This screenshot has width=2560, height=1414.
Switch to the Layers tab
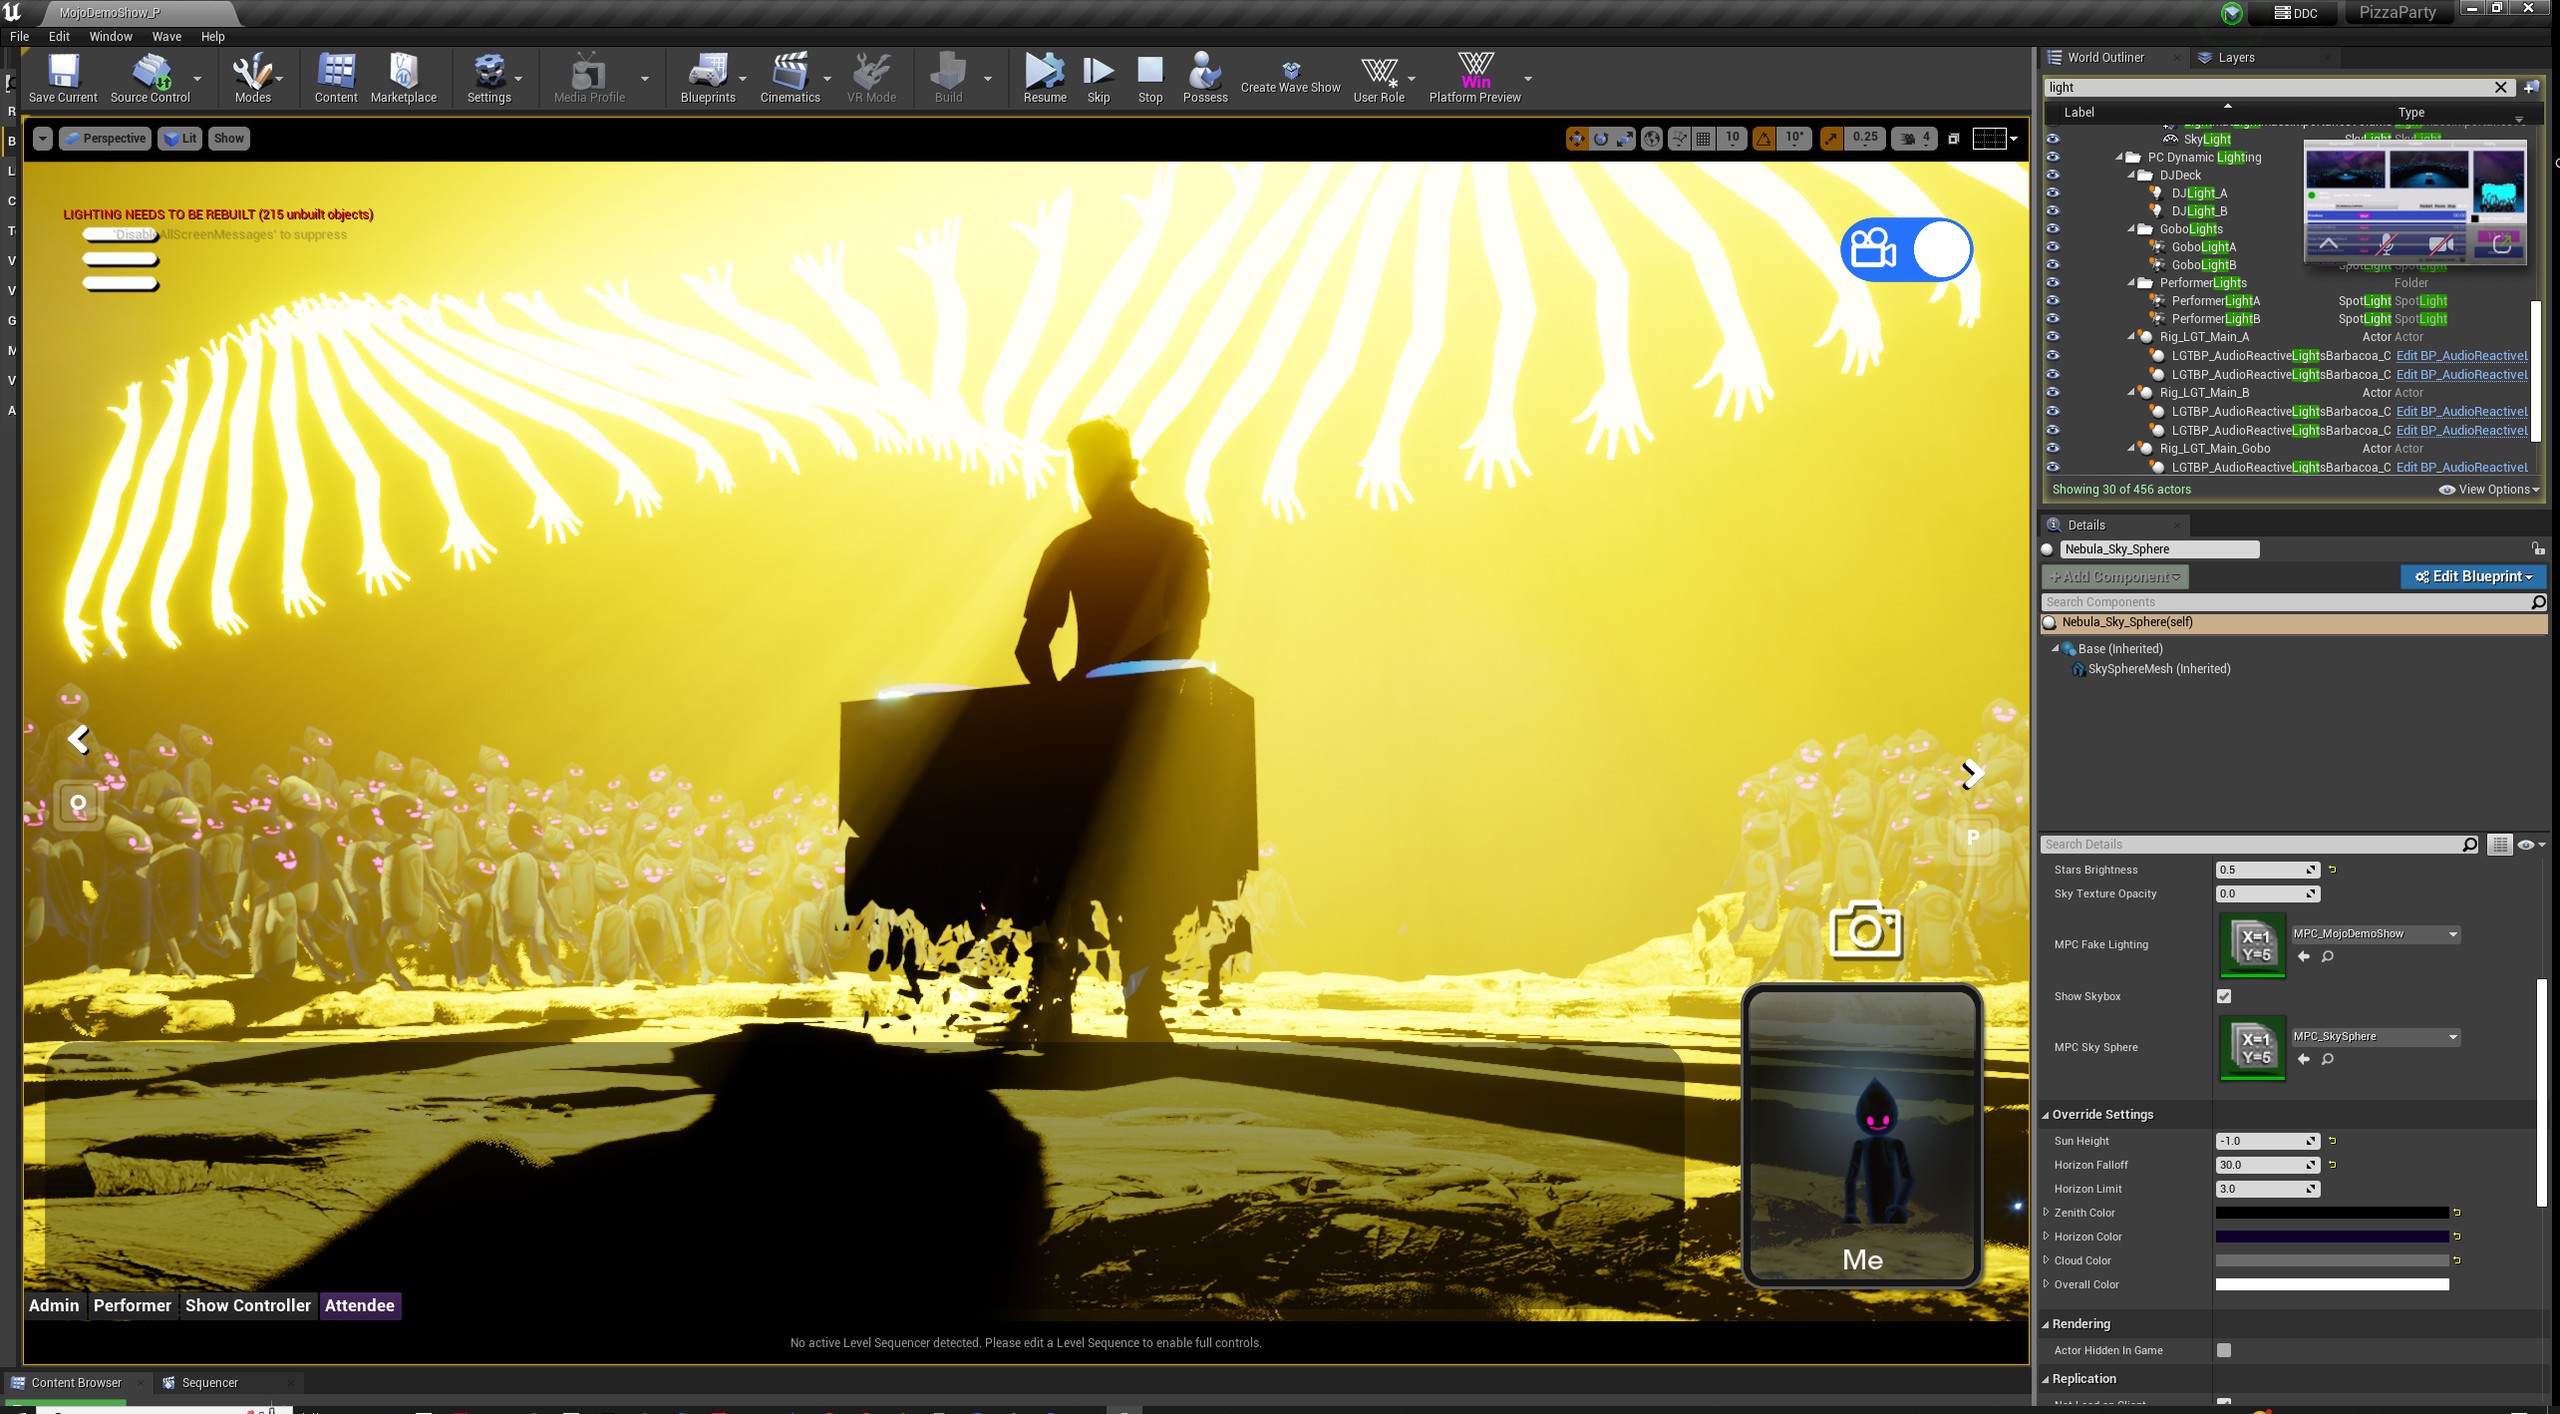(x=2236, y=58)
